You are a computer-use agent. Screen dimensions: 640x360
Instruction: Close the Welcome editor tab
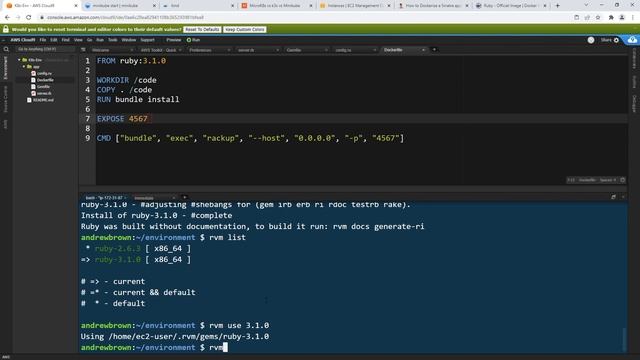131,50
